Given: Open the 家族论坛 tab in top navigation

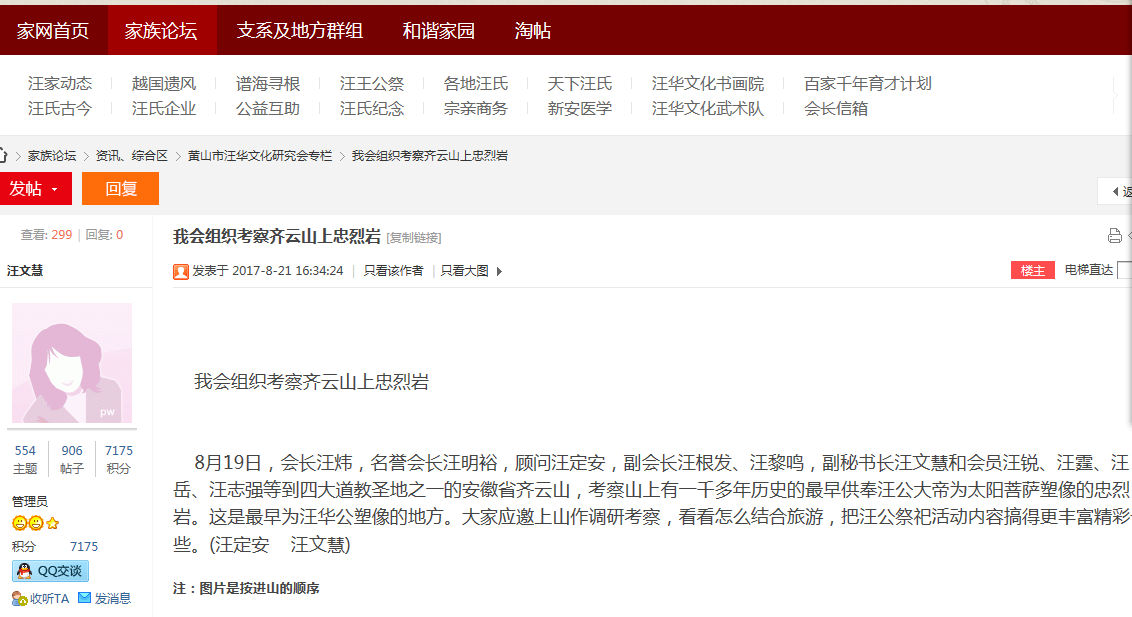Looking at the screenshot, I should (161, 31).
